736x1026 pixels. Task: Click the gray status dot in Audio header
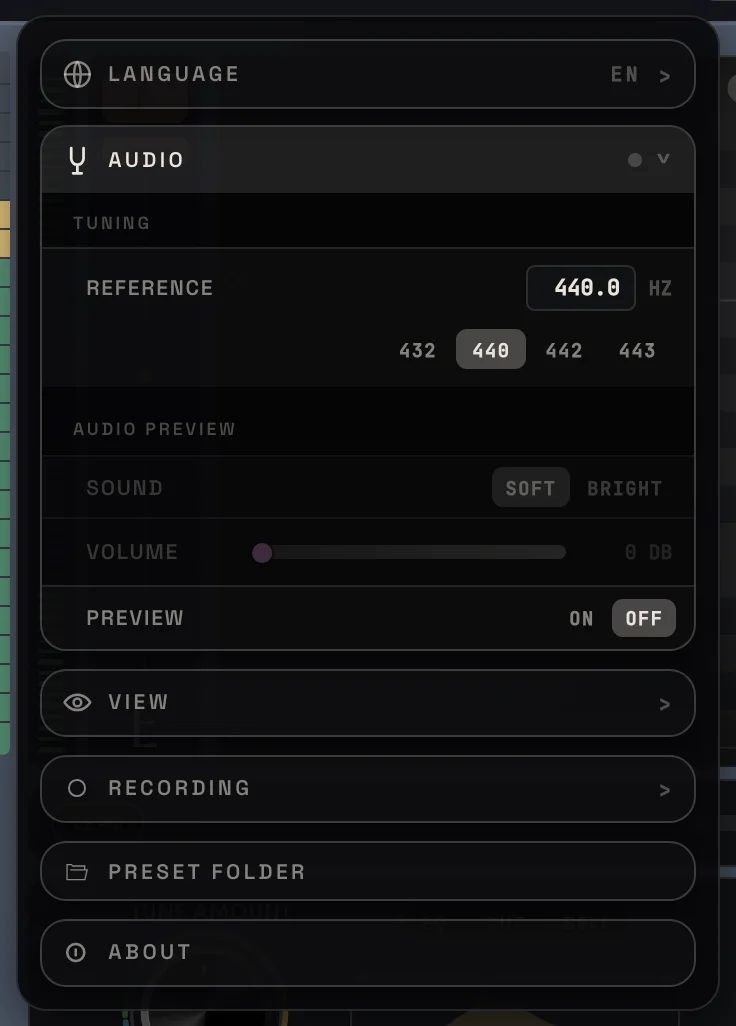pos(635,160)
